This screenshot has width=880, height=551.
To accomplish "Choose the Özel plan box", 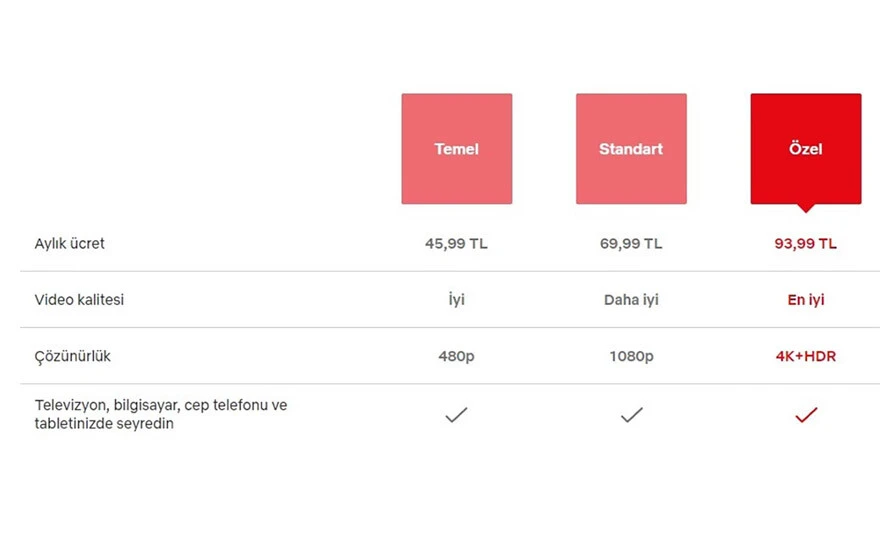I will click(805, 149).
